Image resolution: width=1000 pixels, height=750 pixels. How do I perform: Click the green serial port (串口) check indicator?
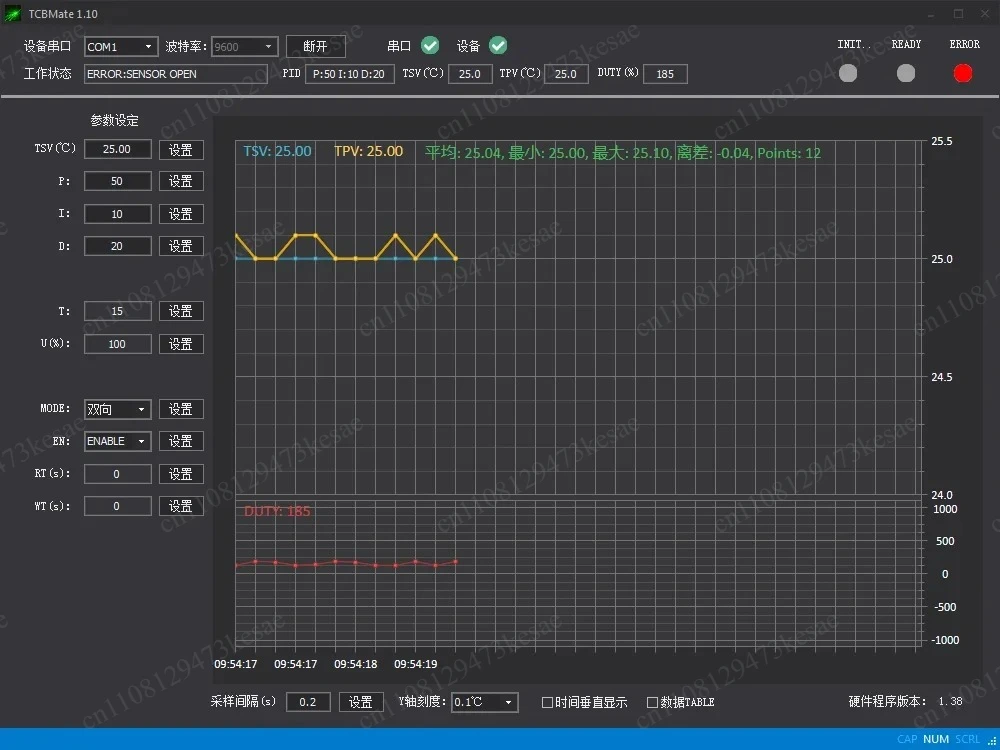tap(430, 45)
